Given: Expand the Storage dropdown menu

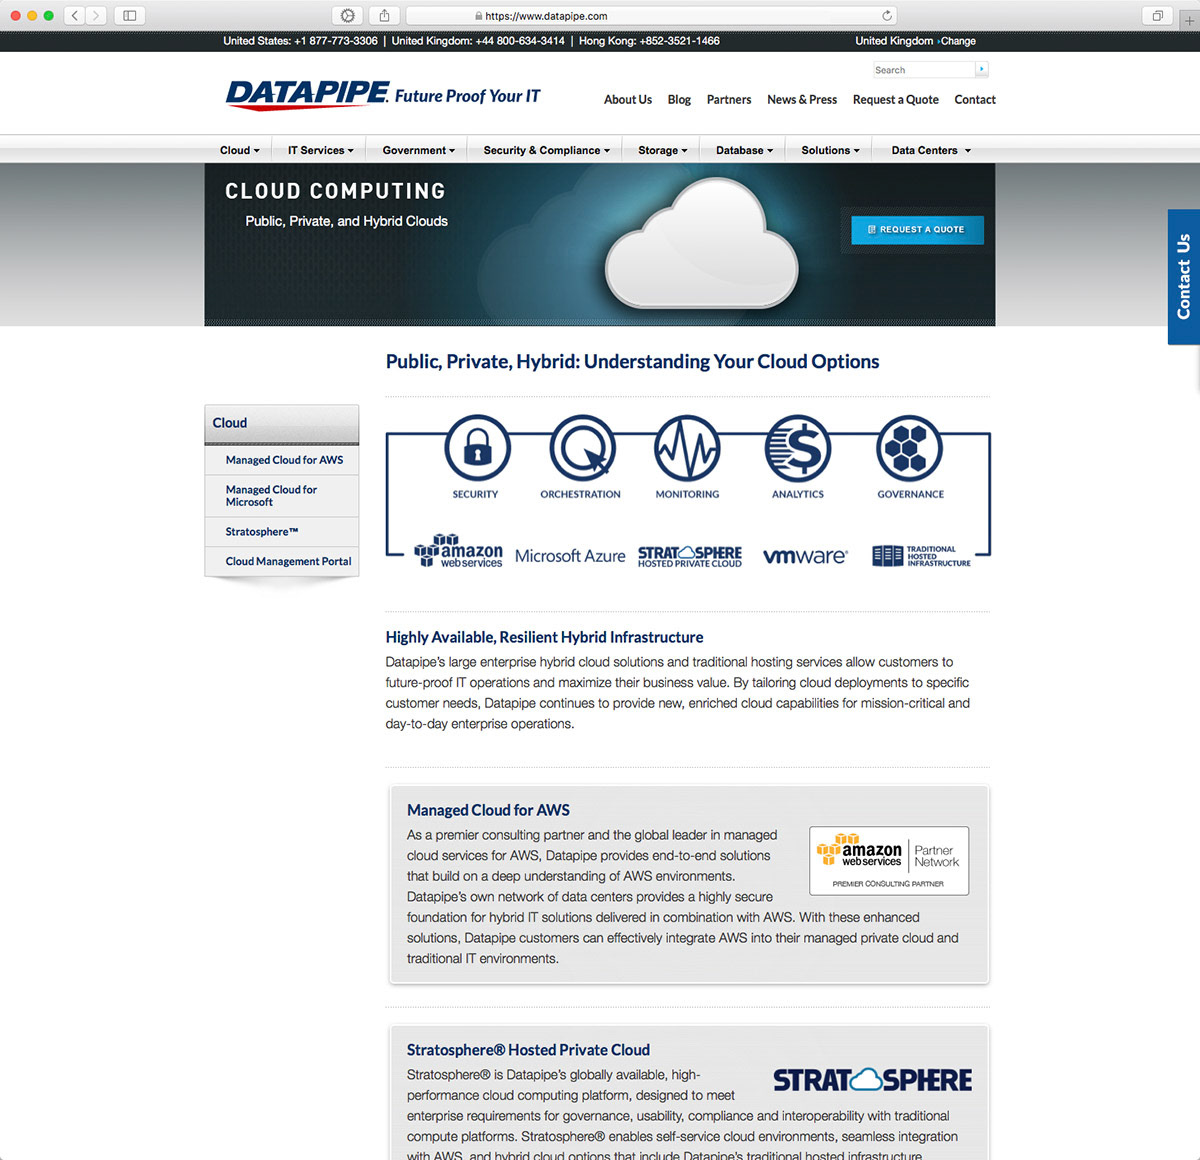Looking at the screenshot, I should click(x=663, y=150).
